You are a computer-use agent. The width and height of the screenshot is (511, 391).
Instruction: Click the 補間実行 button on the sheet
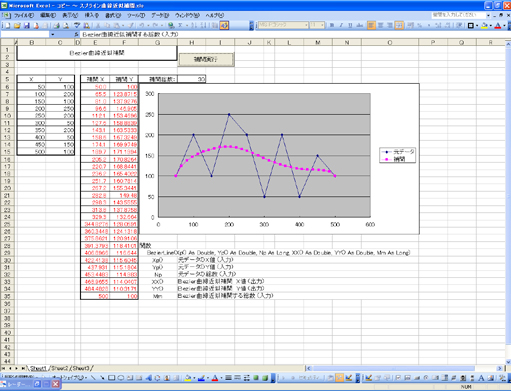point(206,59)
